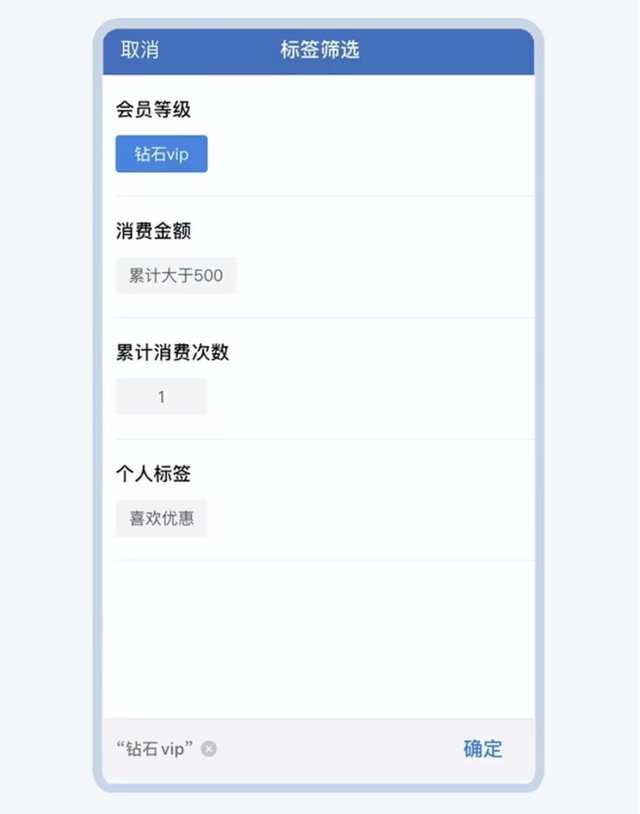
Task: Remove the "钻石 vip" selected filter chip
Action: click(208, 749)
